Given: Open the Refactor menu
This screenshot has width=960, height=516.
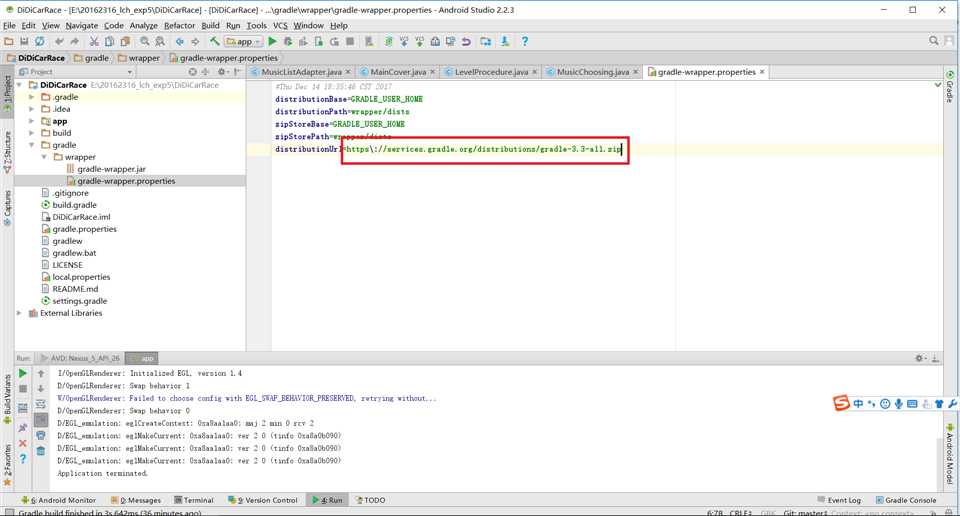Looking at the screenshot, I should click(179, 26).
